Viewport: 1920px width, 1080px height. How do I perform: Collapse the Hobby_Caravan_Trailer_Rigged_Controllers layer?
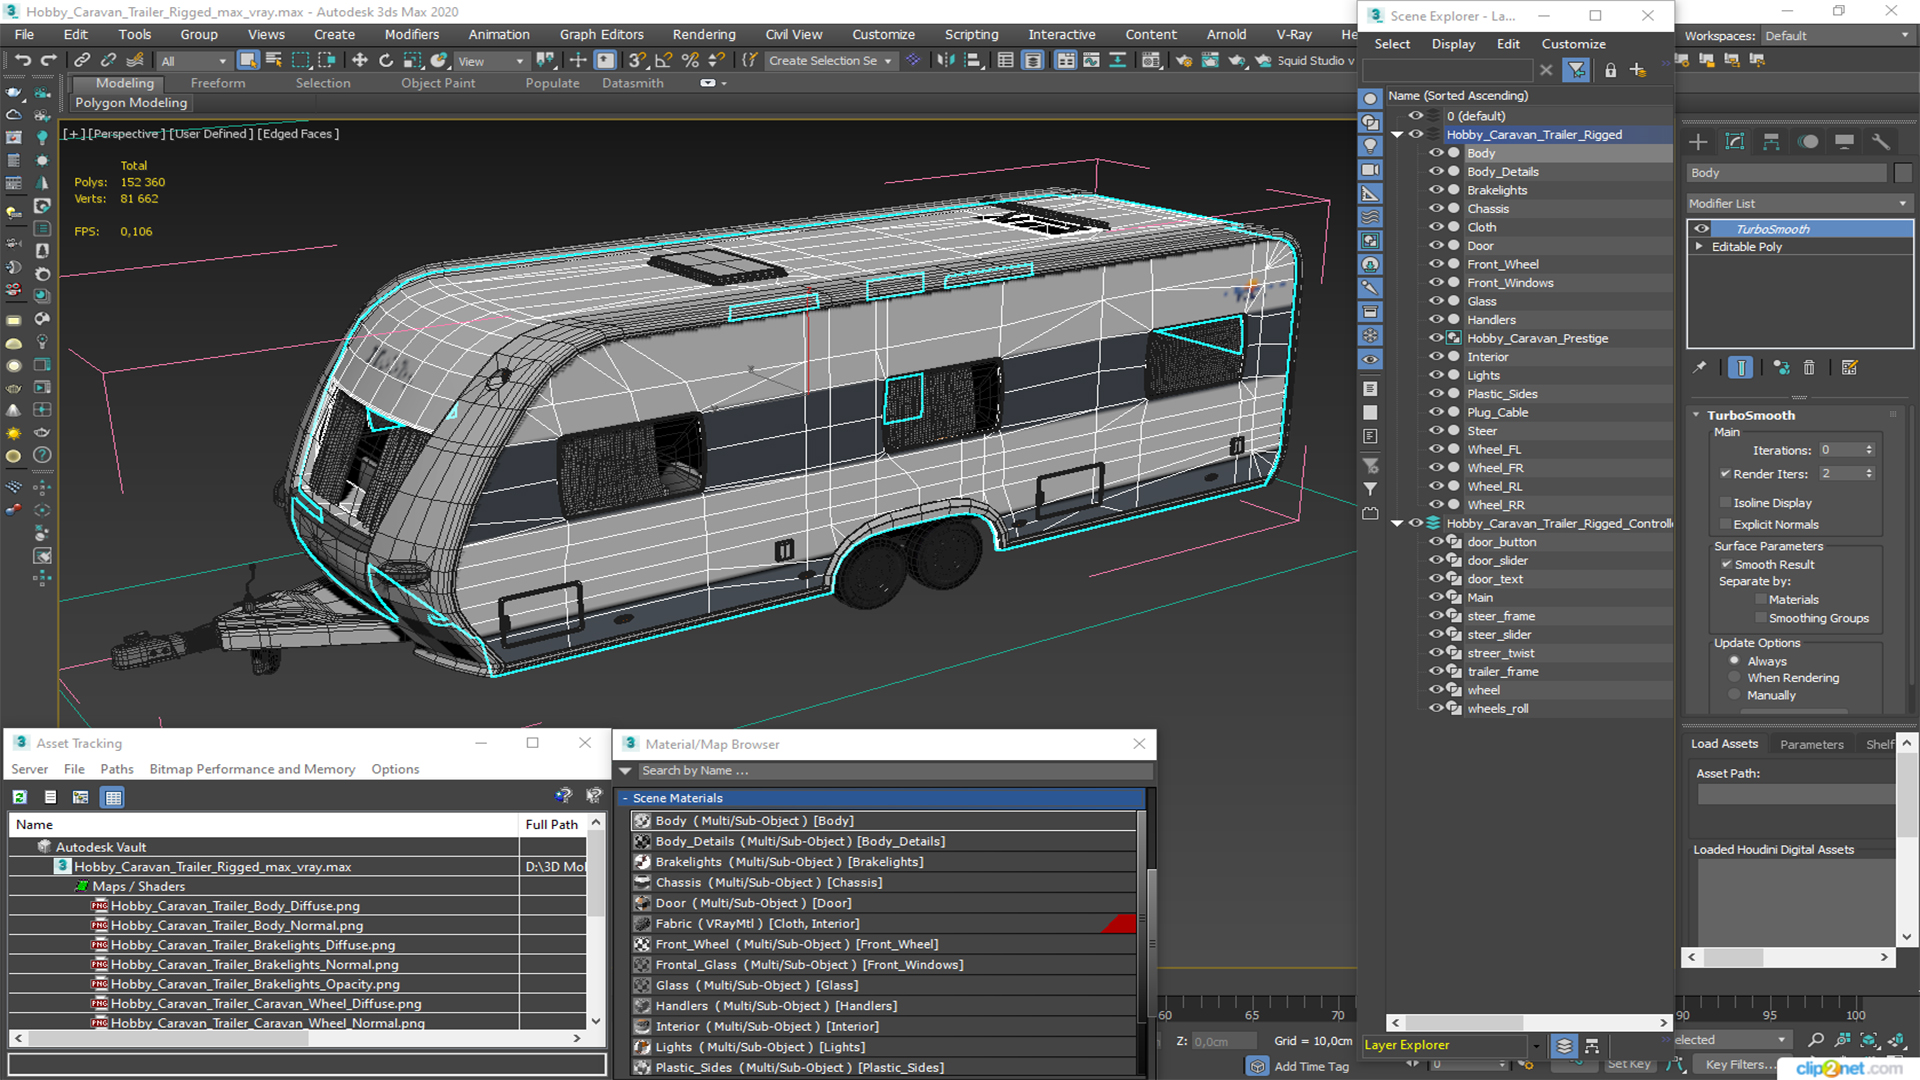click(1397, 523)
